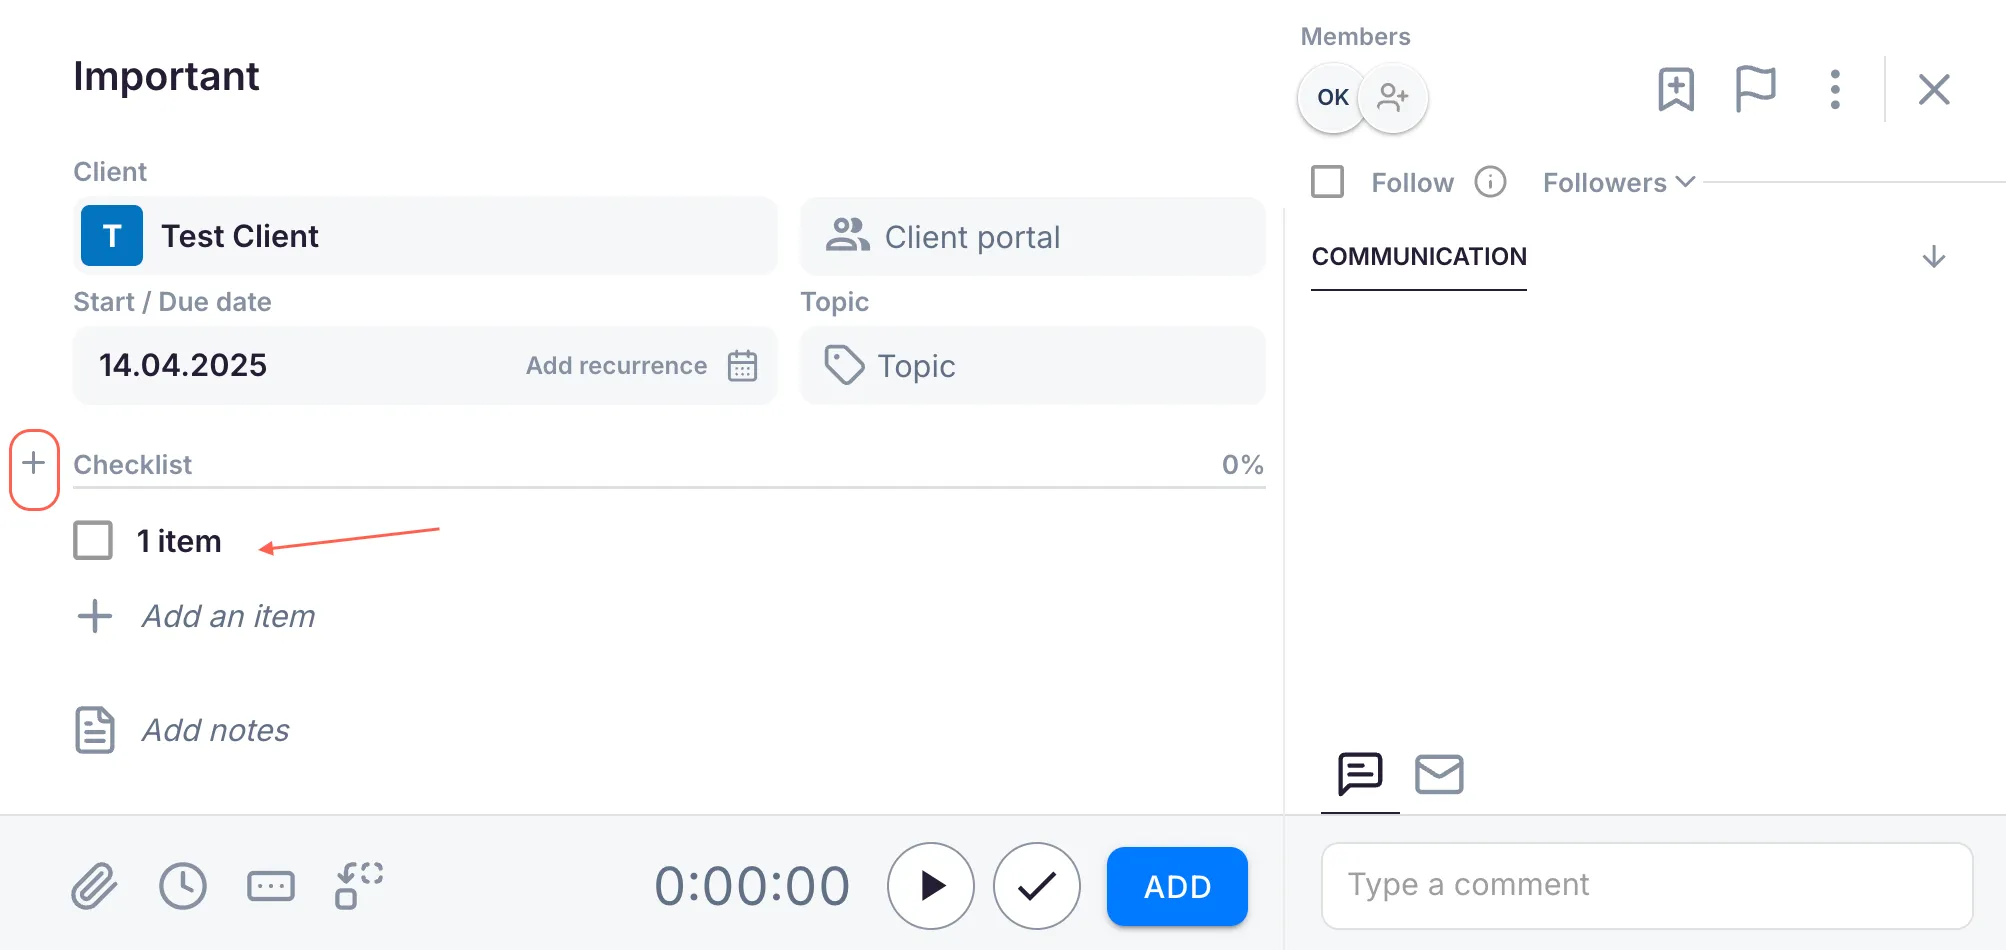Viewport: 2006px width, 950px height.
Task: Start the timer play button
Action: pos(931,886)
